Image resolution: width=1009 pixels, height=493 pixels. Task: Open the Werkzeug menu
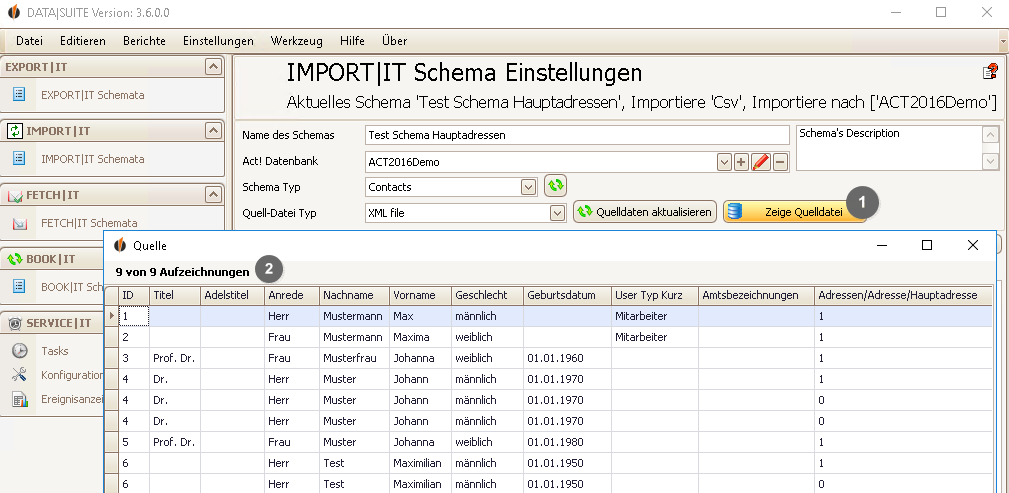tap(297, 41)
